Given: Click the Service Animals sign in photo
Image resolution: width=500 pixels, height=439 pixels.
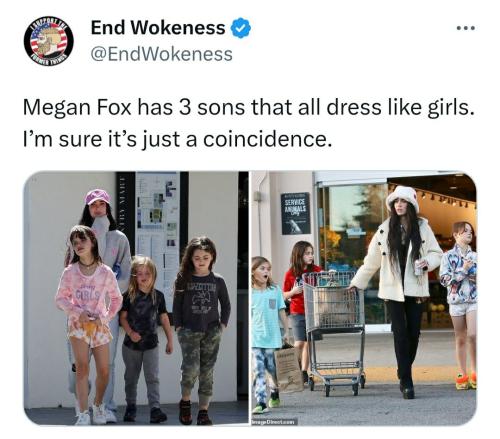Looking at the screenshot, I should pos(296,214).
